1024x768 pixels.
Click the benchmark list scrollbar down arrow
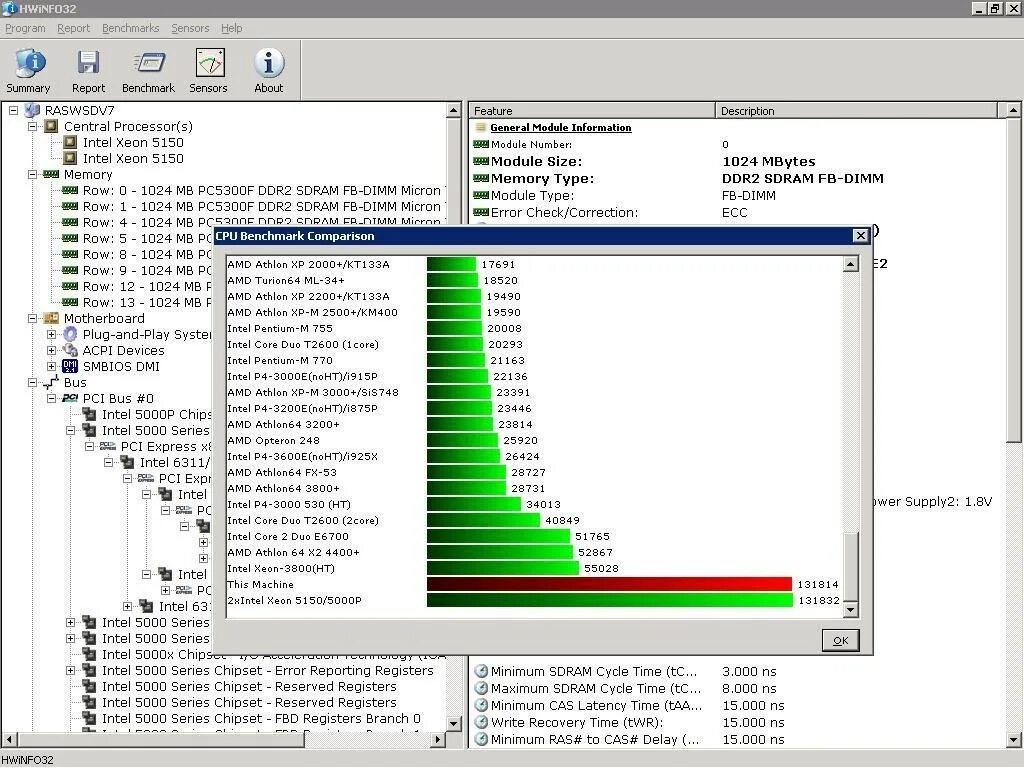(851, 609)
